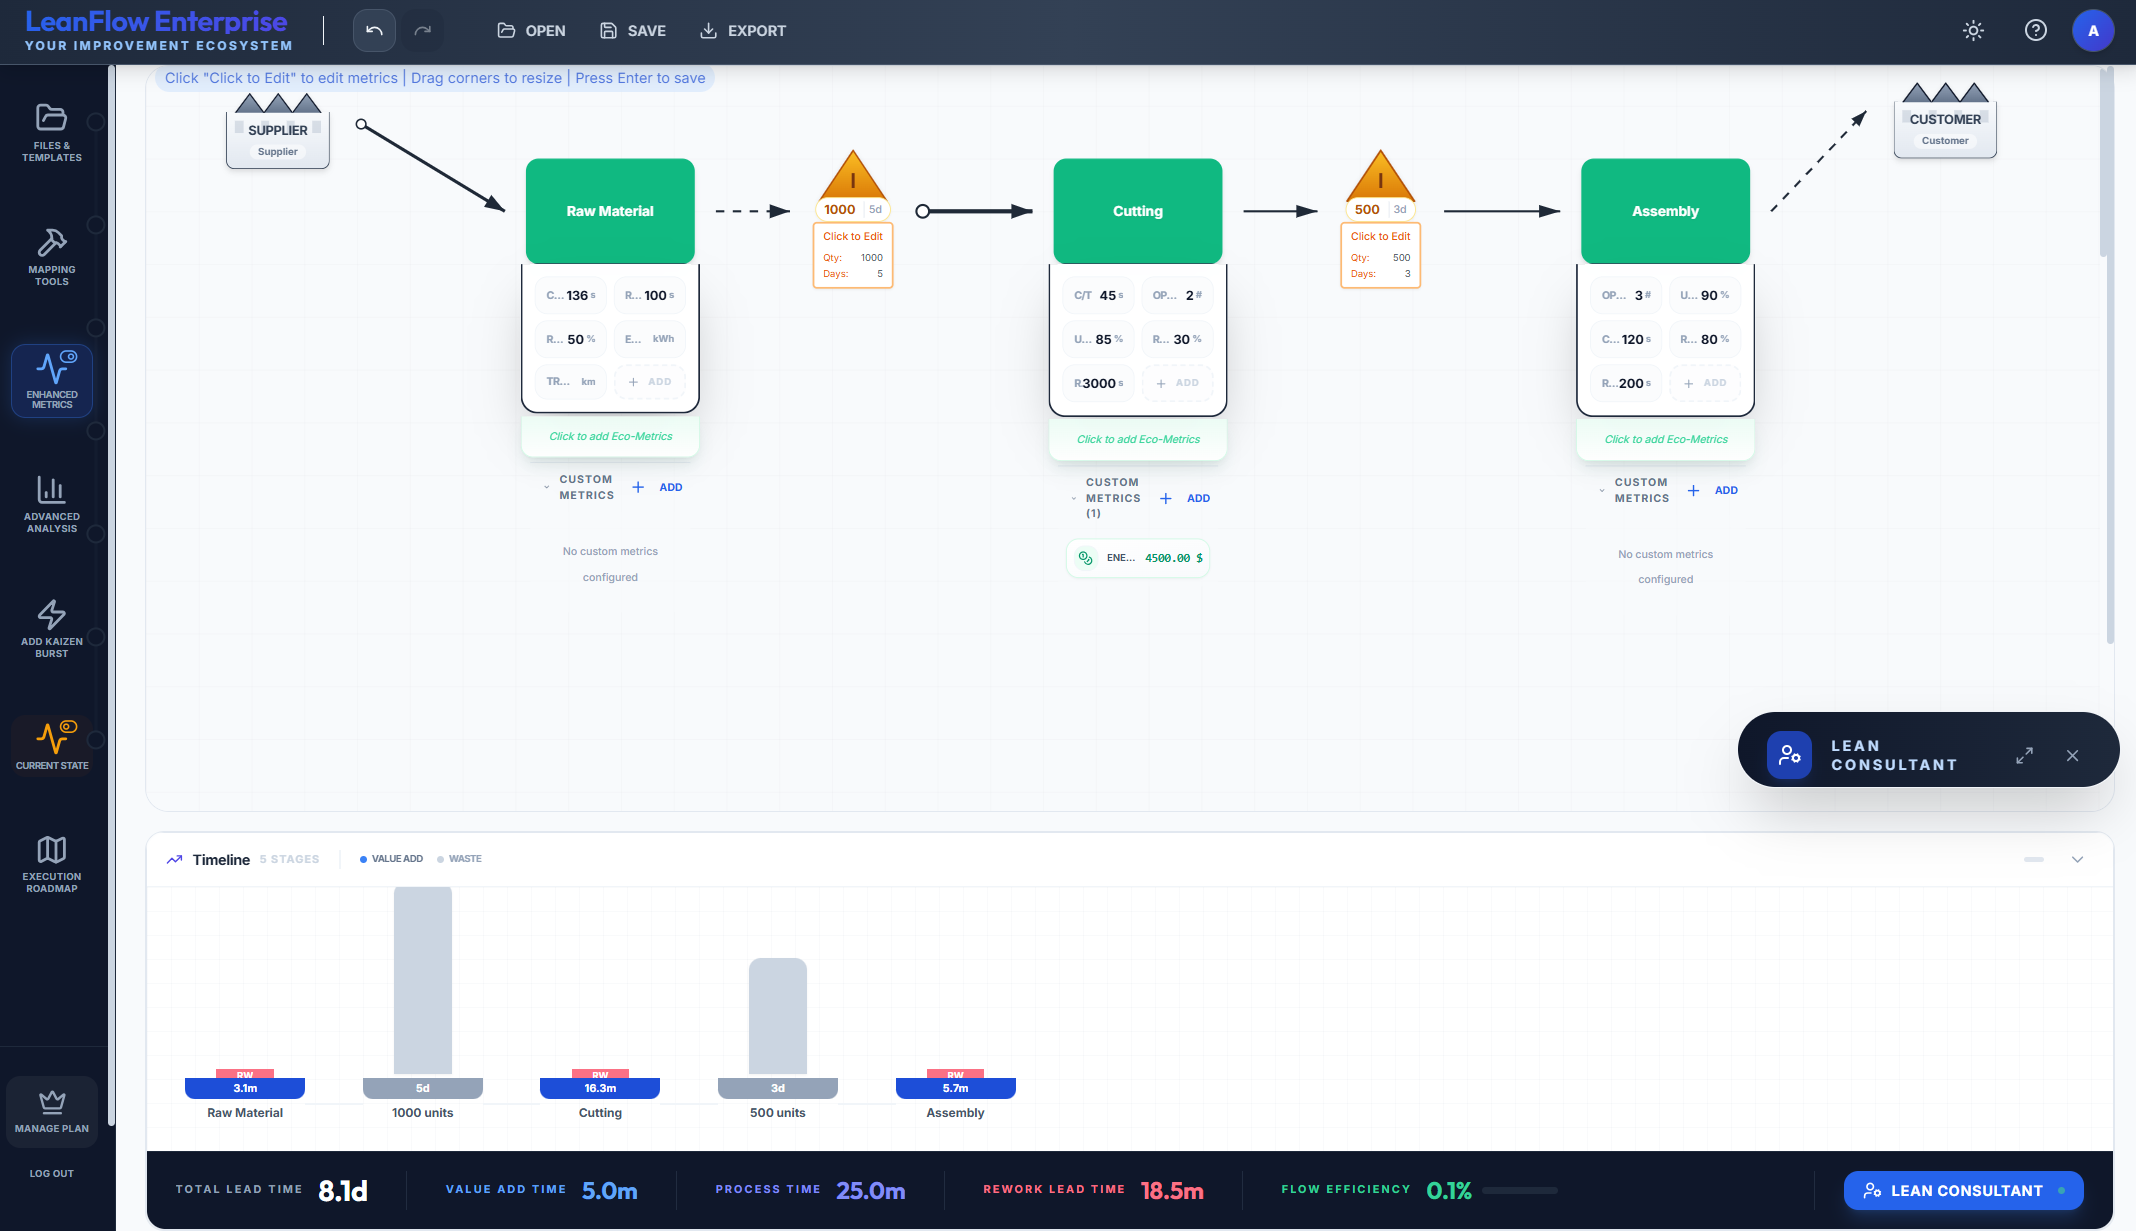
Task: Collapse Assembly's Custom Metrics section
Action: pos(1603,490)
